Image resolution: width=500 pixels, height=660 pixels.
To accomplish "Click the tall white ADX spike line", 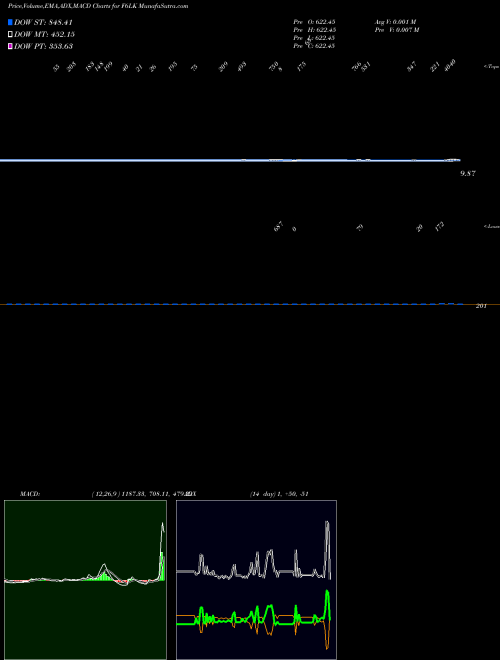I will pyautogui.click(x=327, y=549).
